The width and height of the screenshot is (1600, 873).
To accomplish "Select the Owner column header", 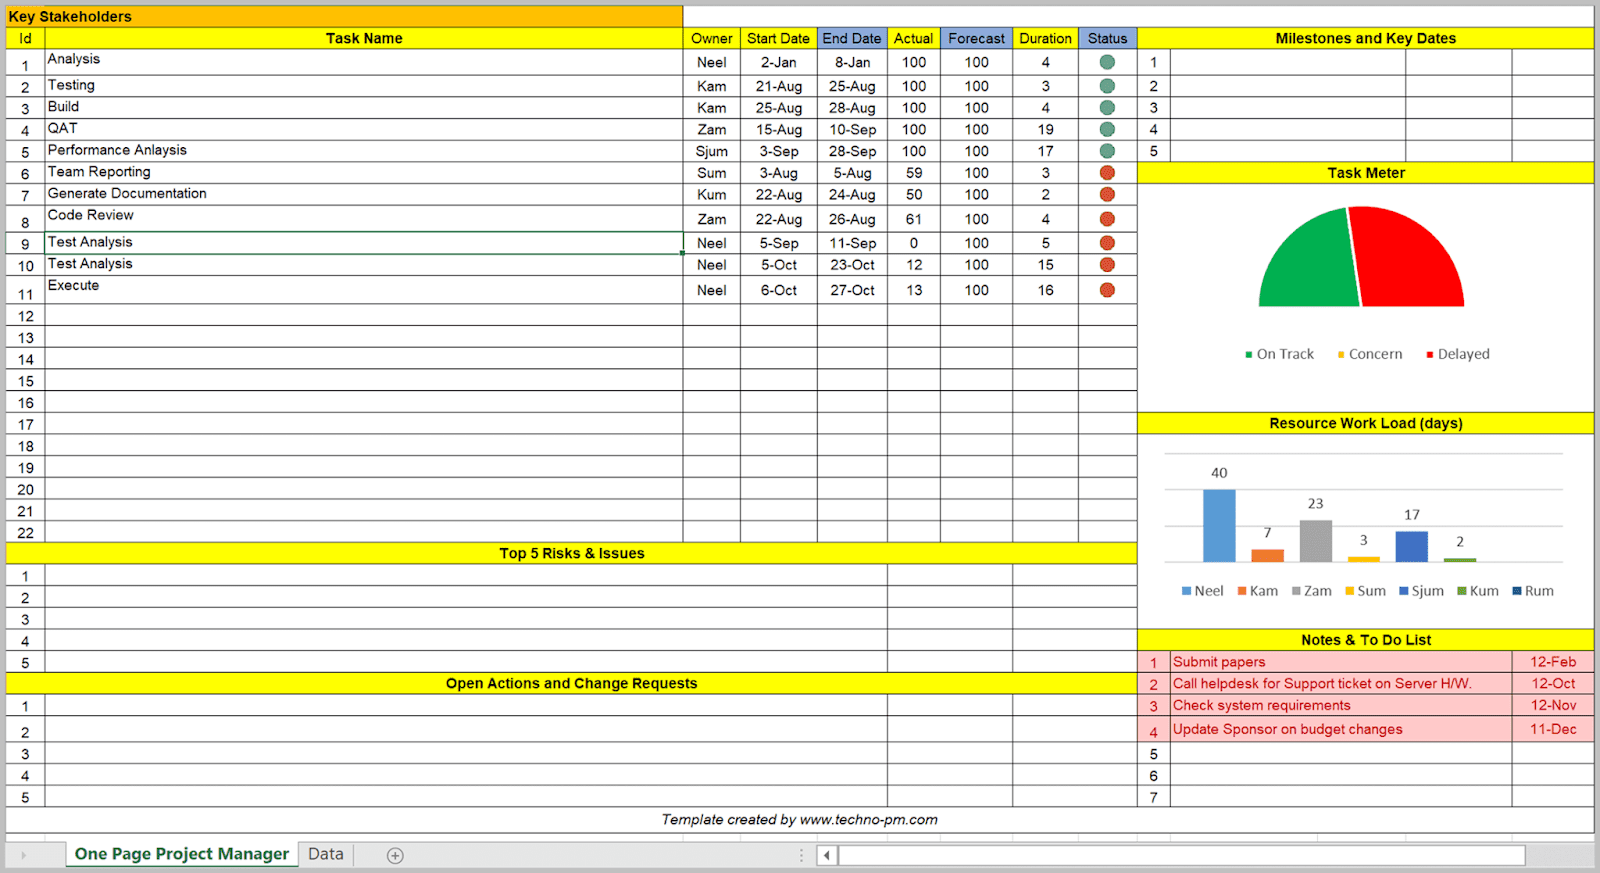I will pos(711,38).
